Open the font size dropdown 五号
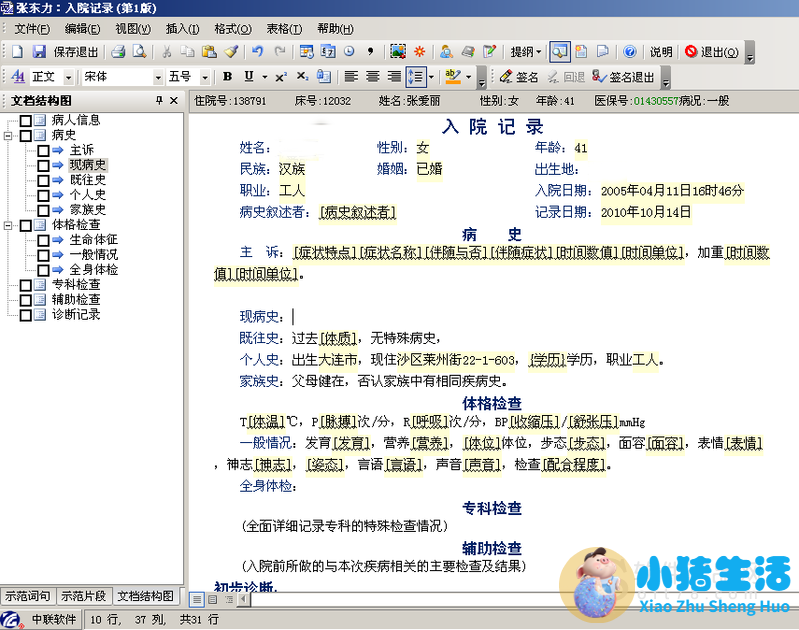 point(205,77)
